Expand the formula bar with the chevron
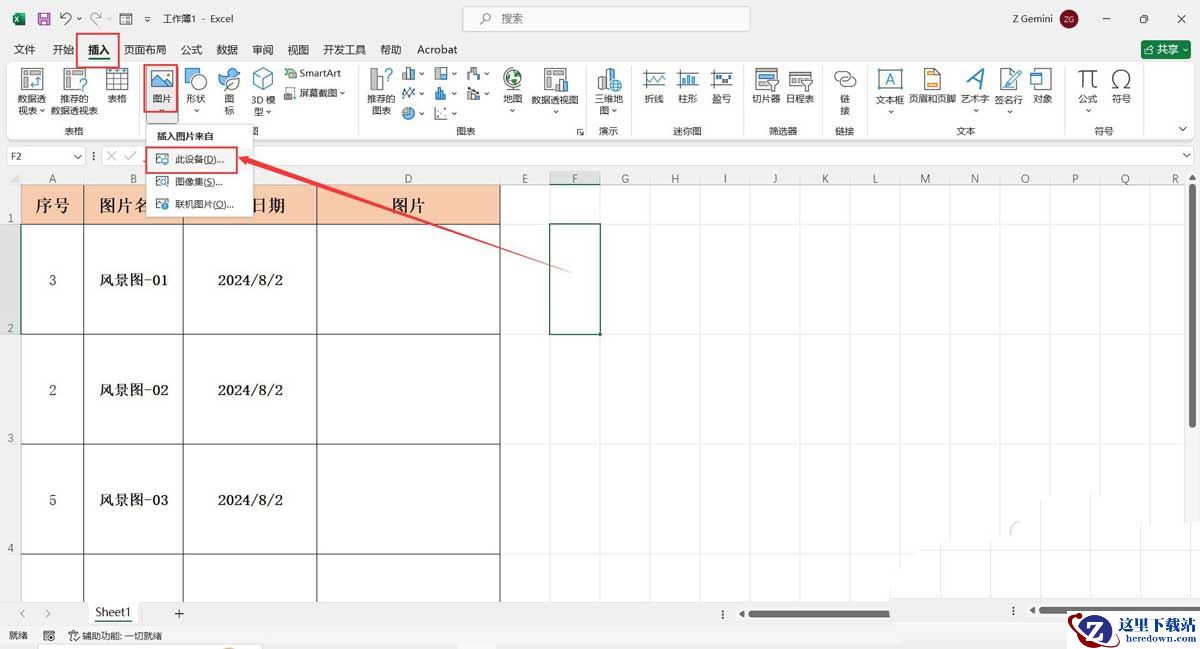1200x649 pixels. click(1187, 156)
